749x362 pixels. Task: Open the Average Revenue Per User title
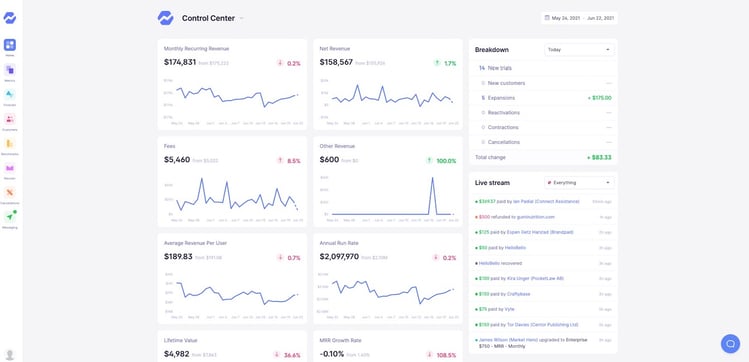[x=195, y=243]
